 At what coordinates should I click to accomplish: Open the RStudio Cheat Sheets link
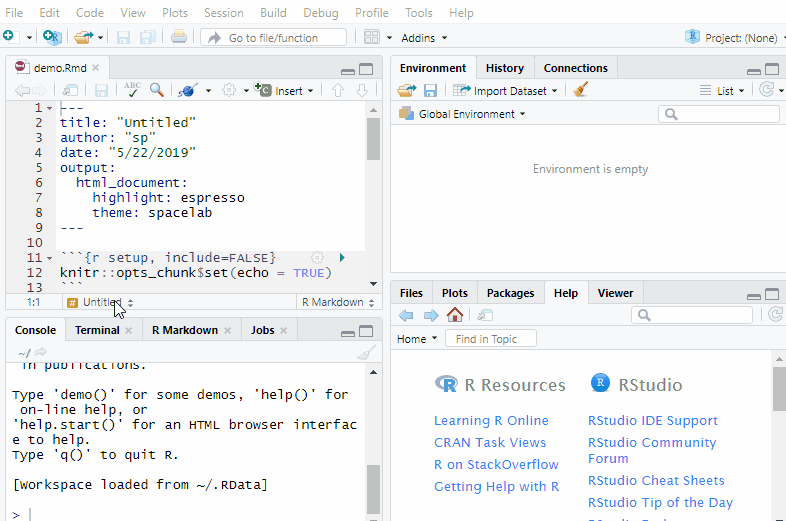[x=656, y=480]
